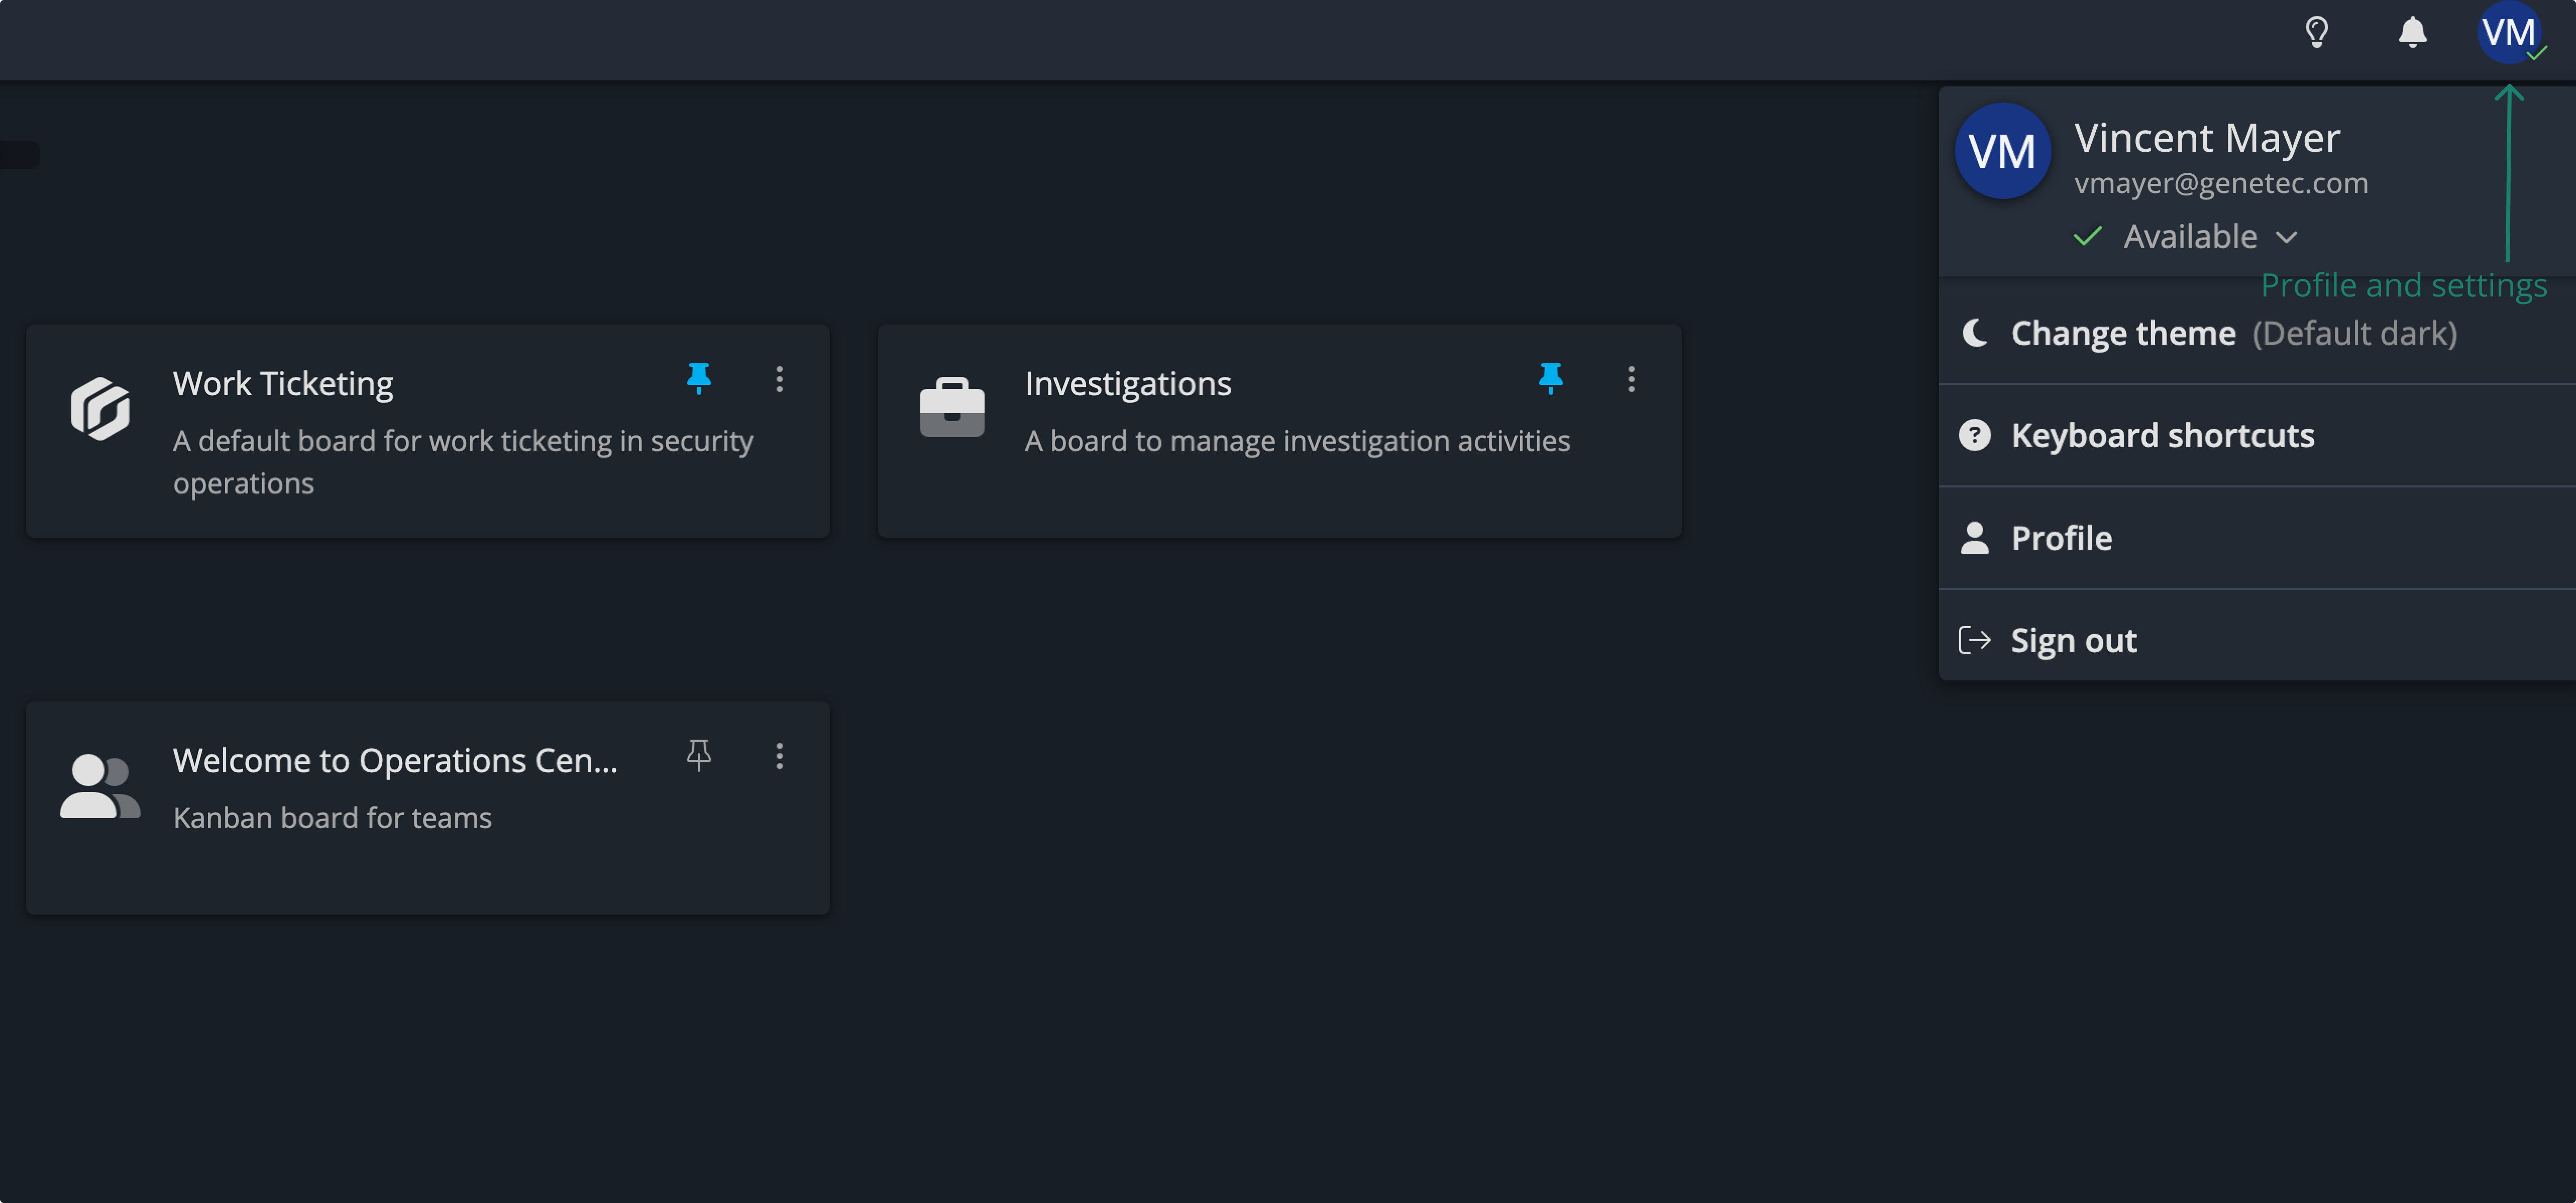
Task: Open the notifications bell
Action: click(2412, 32)
